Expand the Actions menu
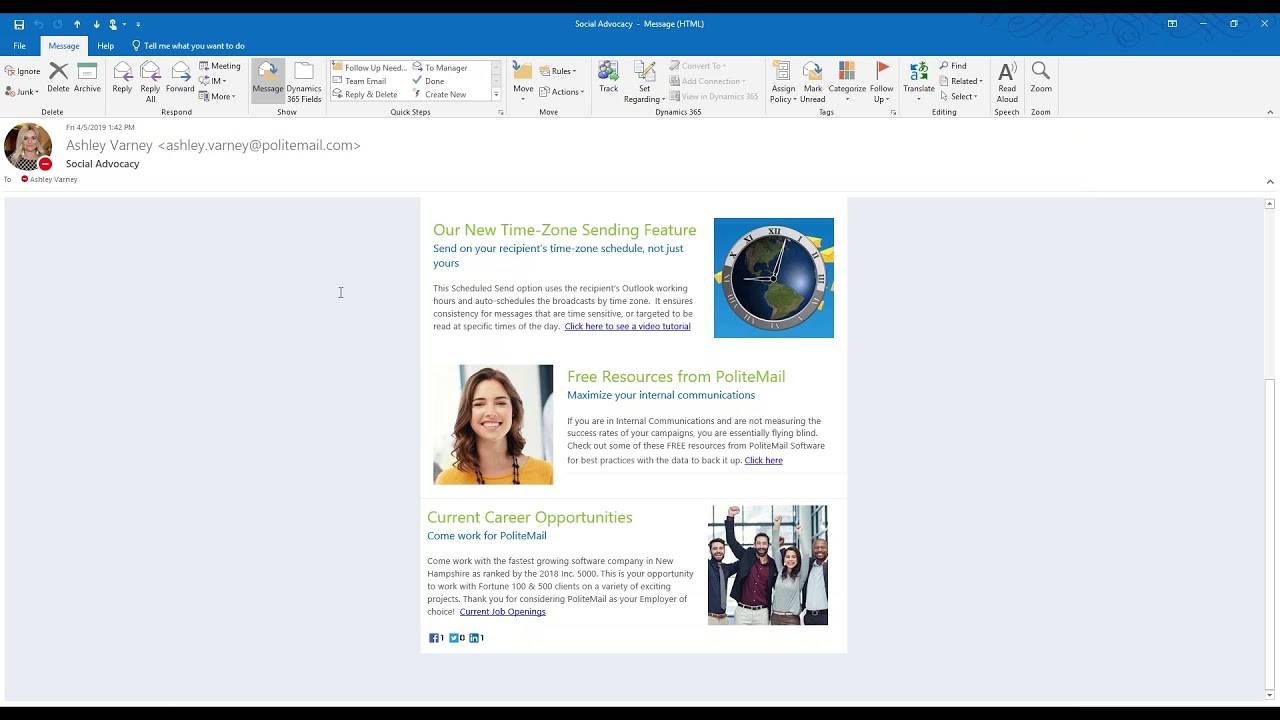This screenshot has height=720, width=1280. [563, 91]
